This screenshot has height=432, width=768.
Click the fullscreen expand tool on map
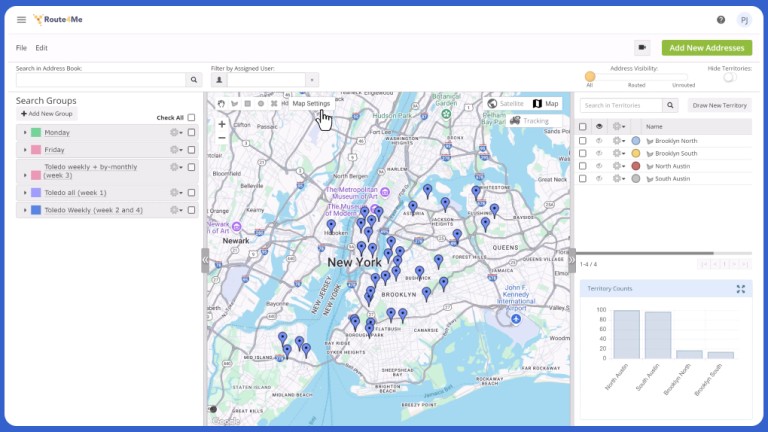tap(274, 104)
